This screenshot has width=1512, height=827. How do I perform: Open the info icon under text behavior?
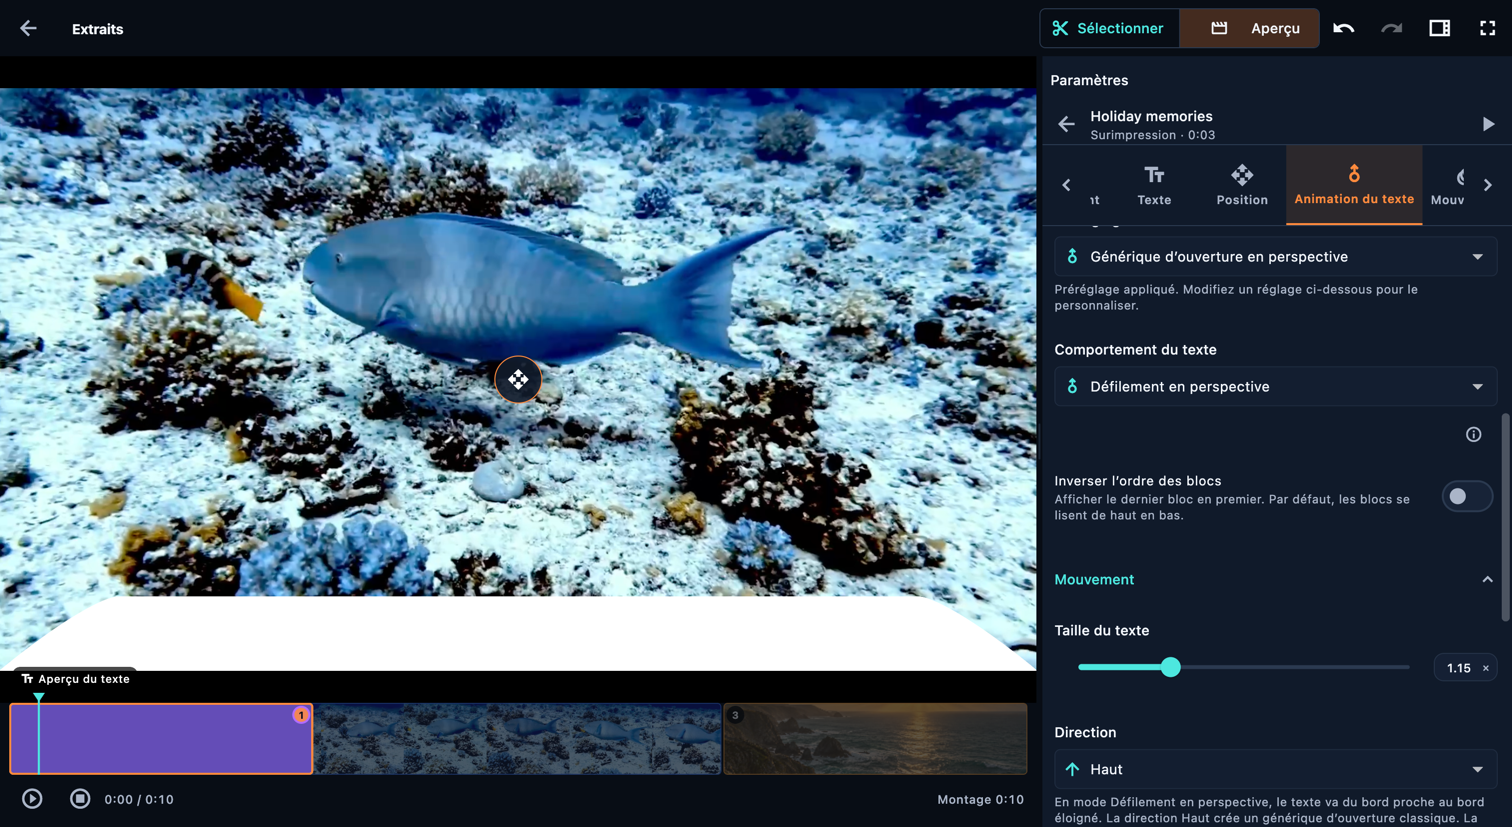click(x=1473, y=434)
